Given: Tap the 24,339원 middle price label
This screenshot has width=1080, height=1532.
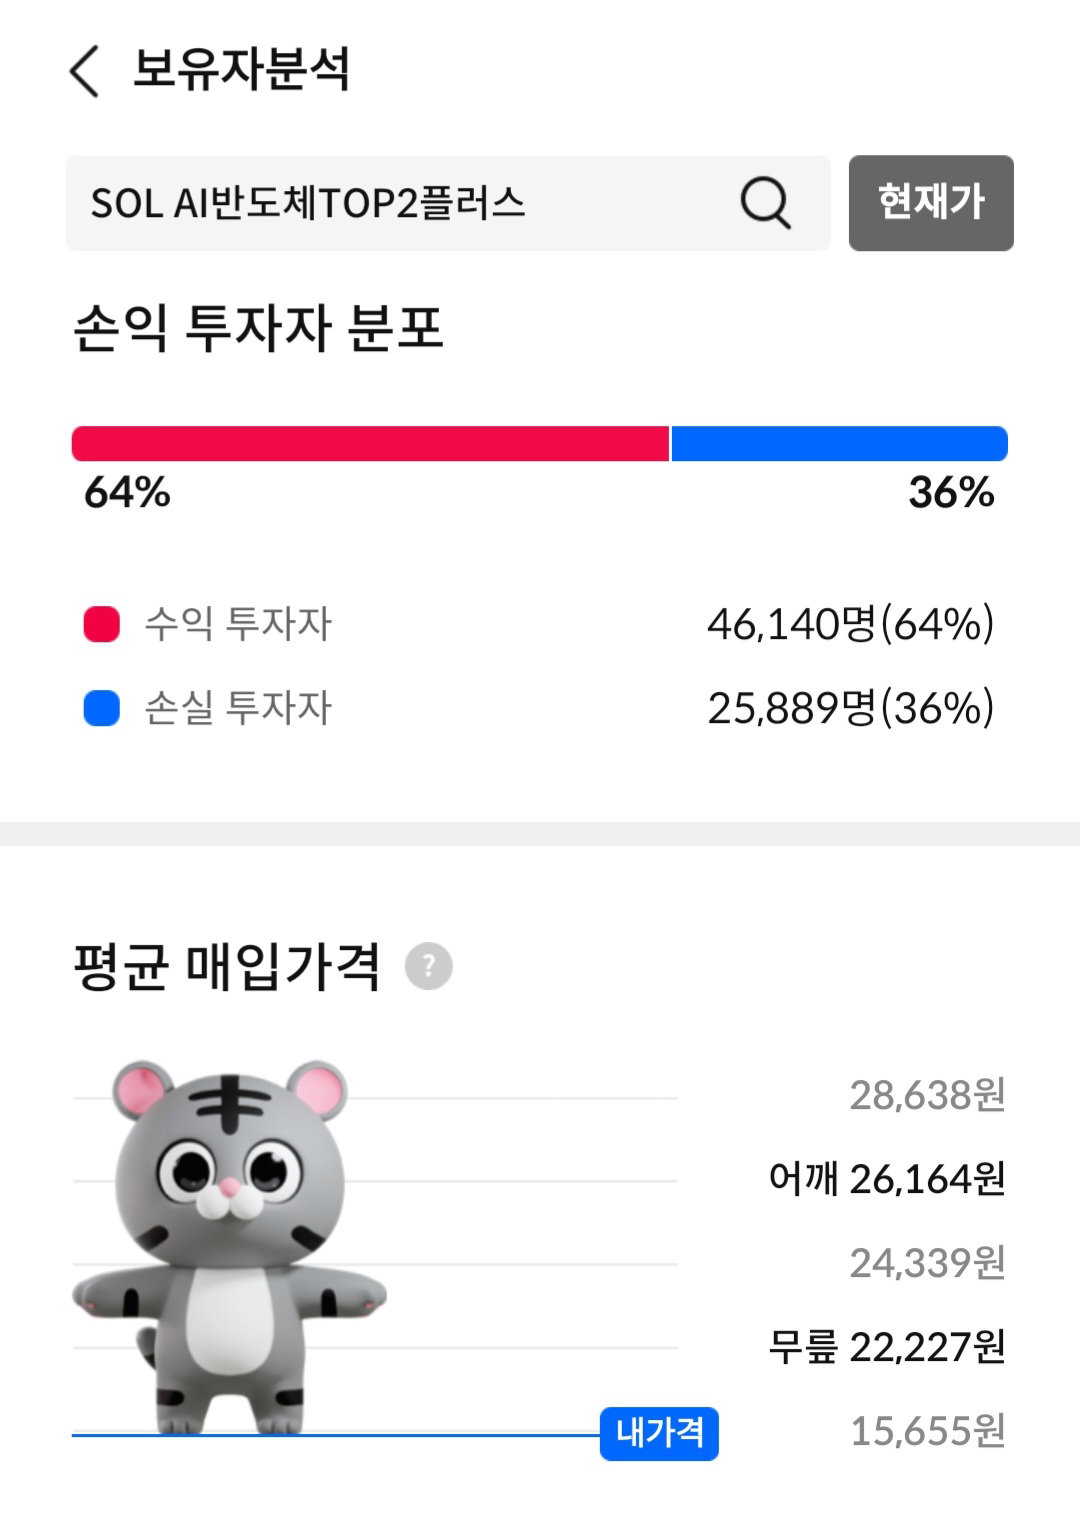Looking at the screenshot, I should pos(927,1263).
